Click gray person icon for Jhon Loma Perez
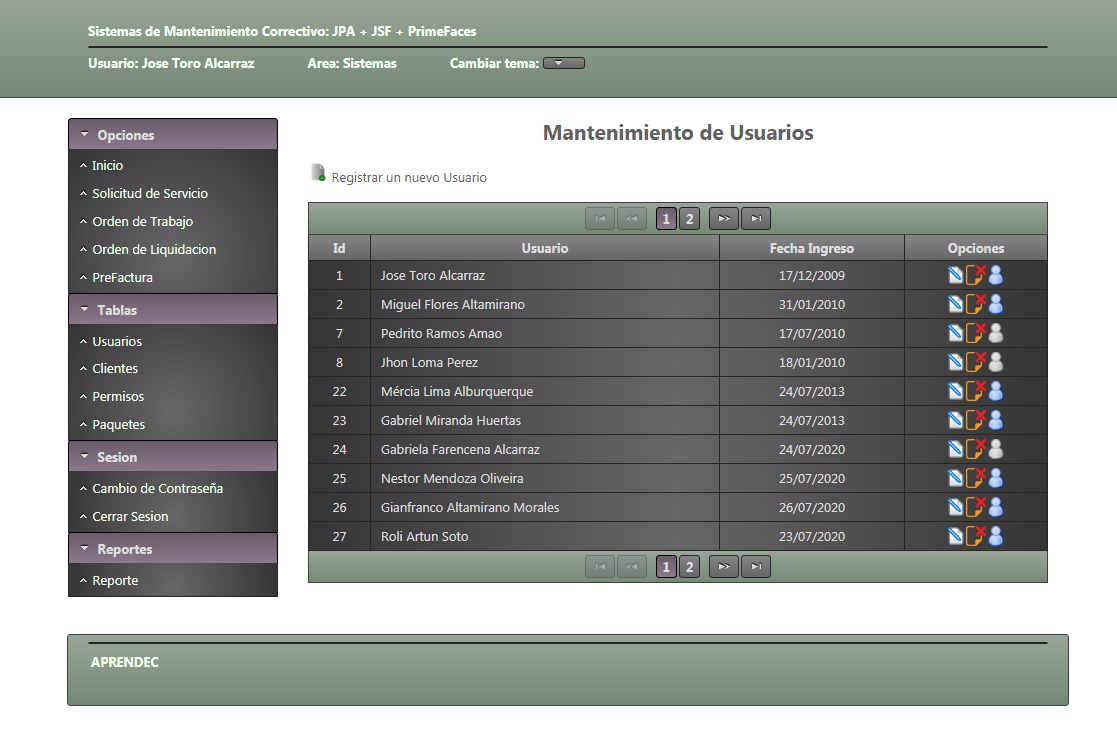Screen dimensions: 1117x732 click(x=996, y=362)
